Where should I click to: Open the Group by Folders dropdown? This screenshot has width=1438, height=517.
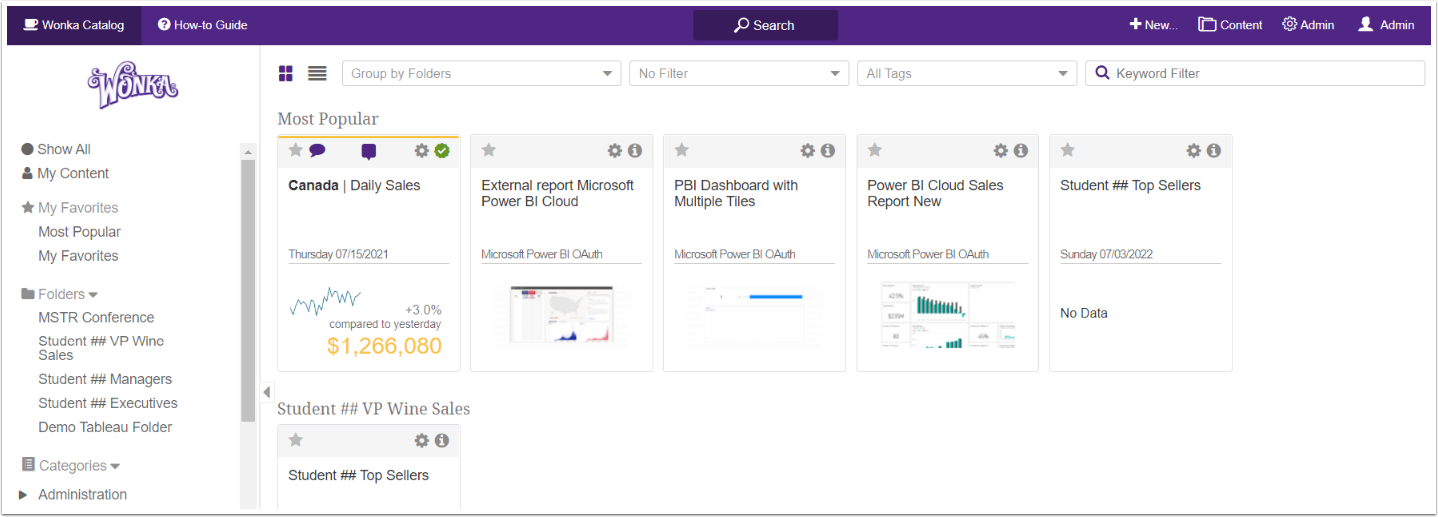pyautogui.click(x=481, y=73)
